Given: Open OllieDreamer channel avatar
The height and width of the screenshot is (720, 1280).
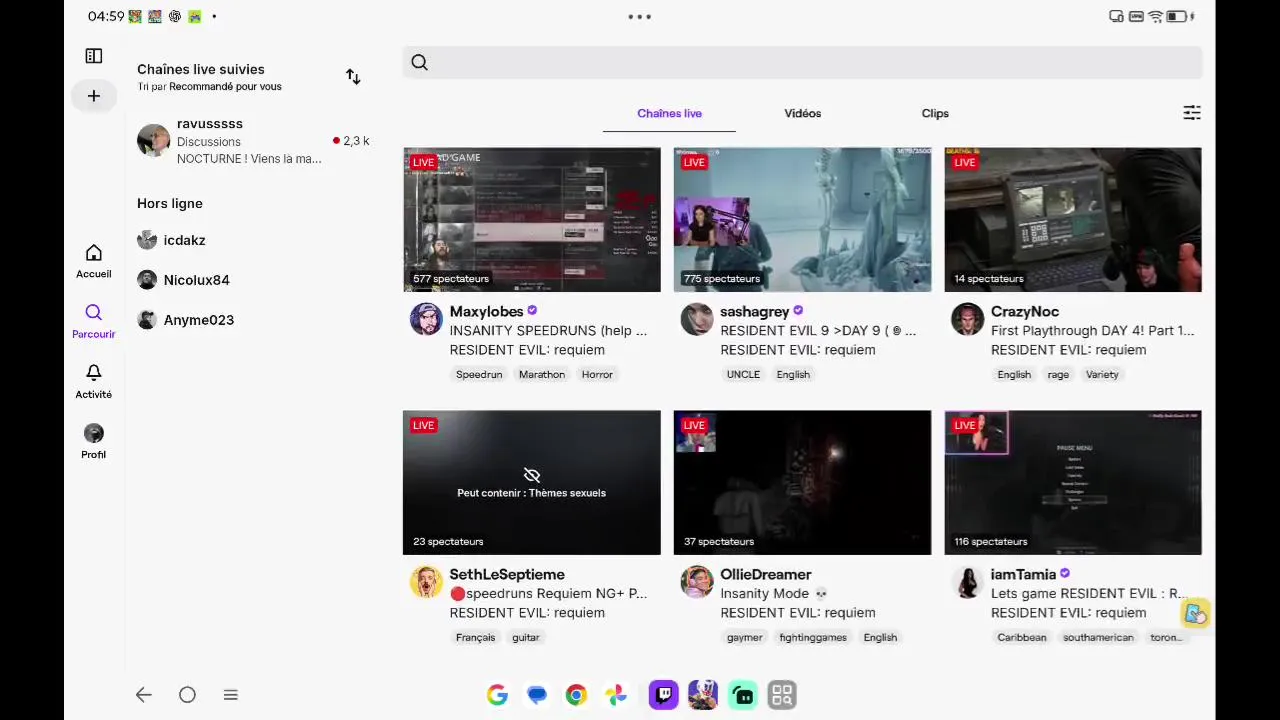Looking at the screenshot, I should (x=697, y=583).
